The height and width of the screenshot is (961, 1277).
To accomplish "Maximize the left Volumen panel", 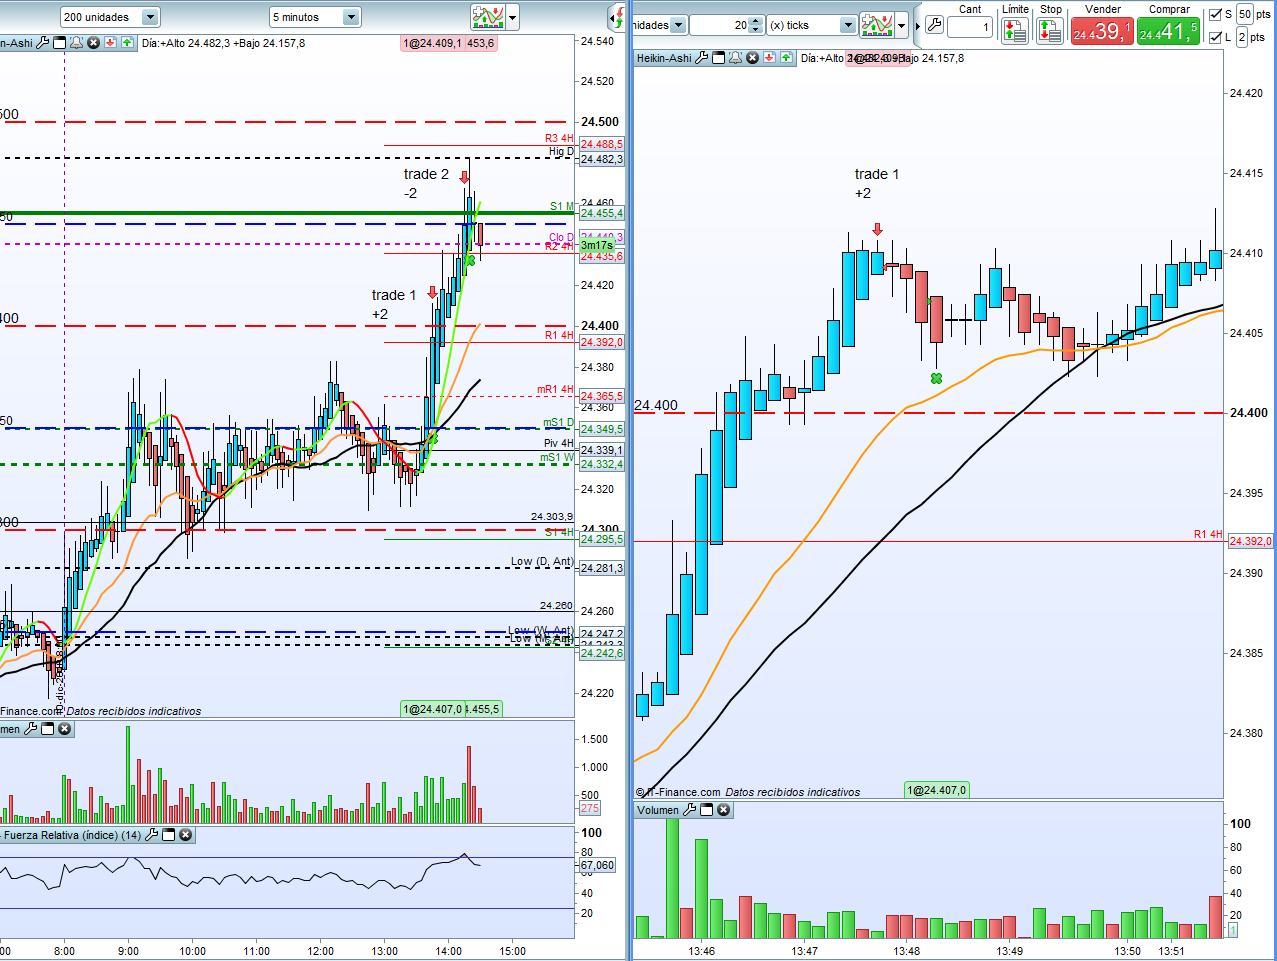I will click(x=47, y=729).
